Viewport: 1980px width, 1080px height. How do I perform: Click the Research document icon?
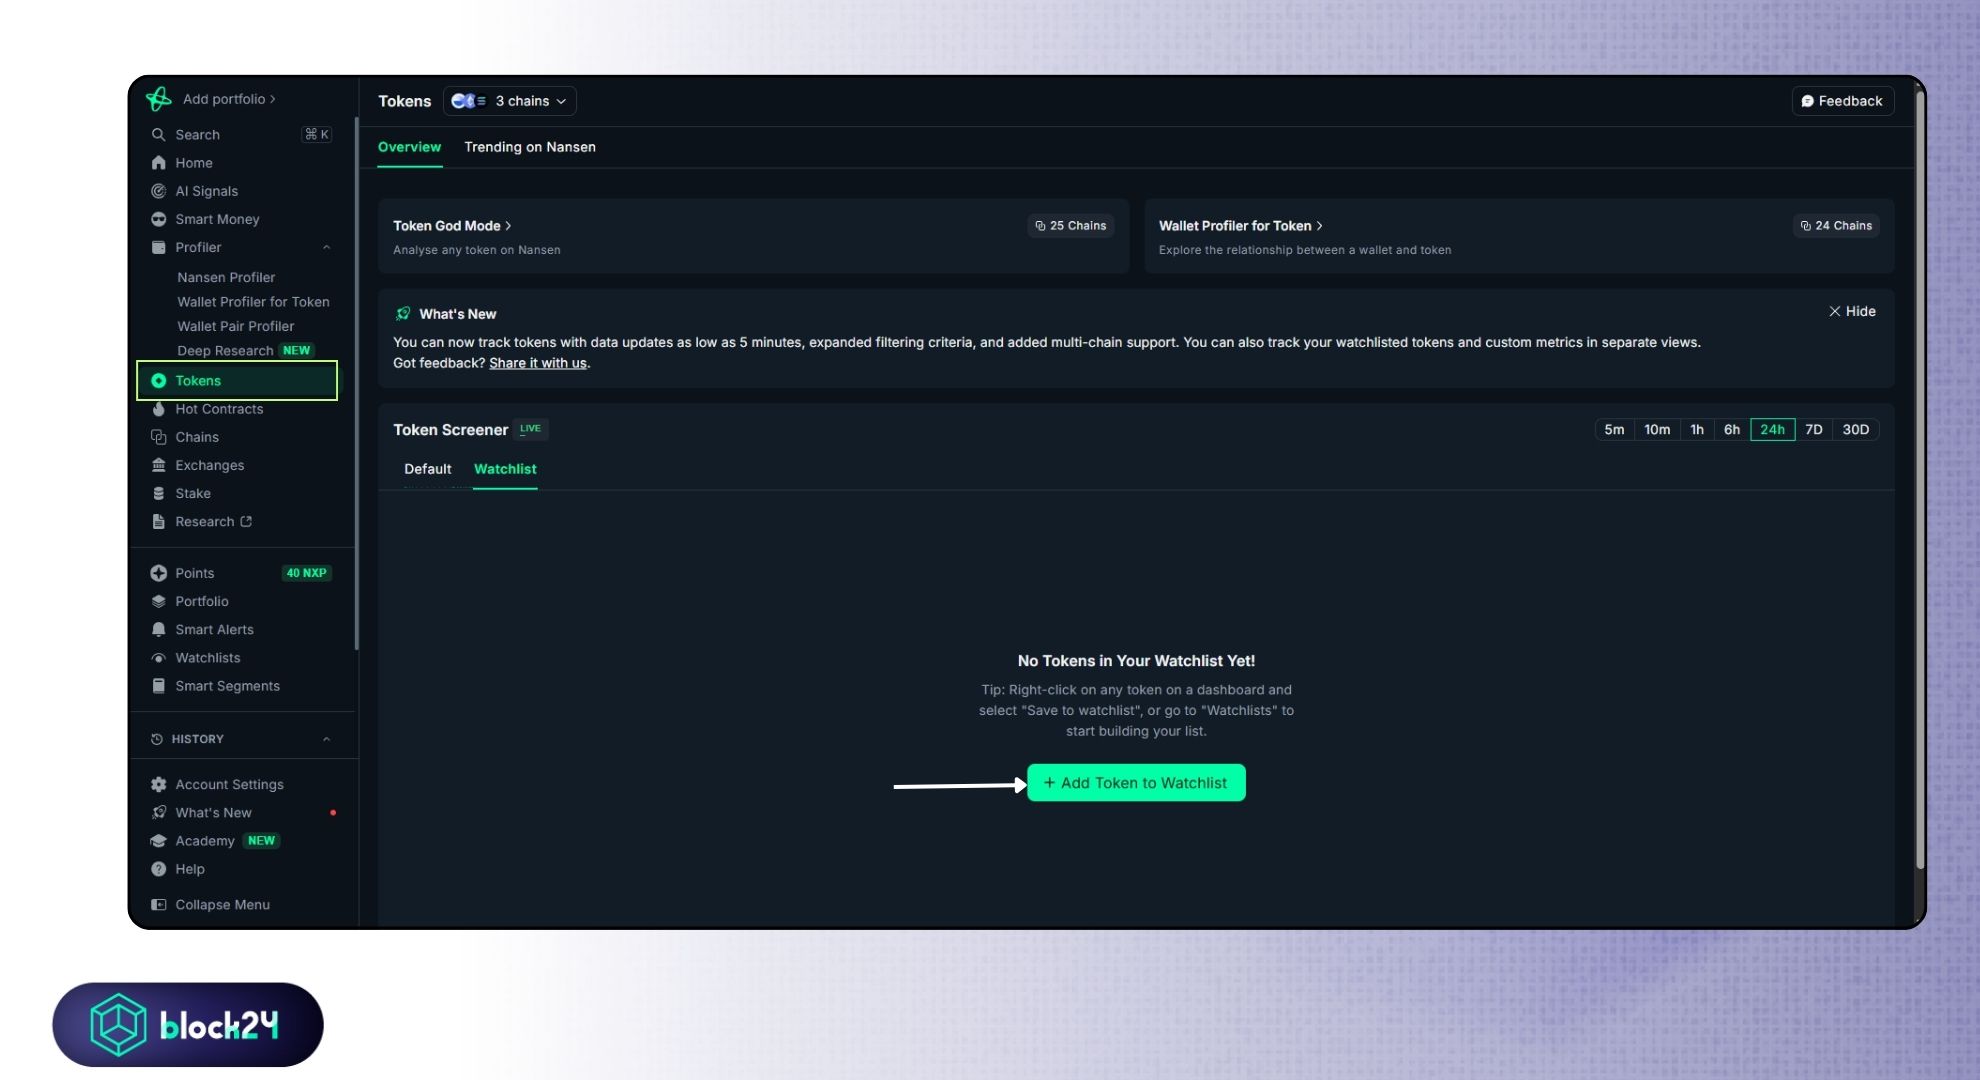tap(158, 521)
